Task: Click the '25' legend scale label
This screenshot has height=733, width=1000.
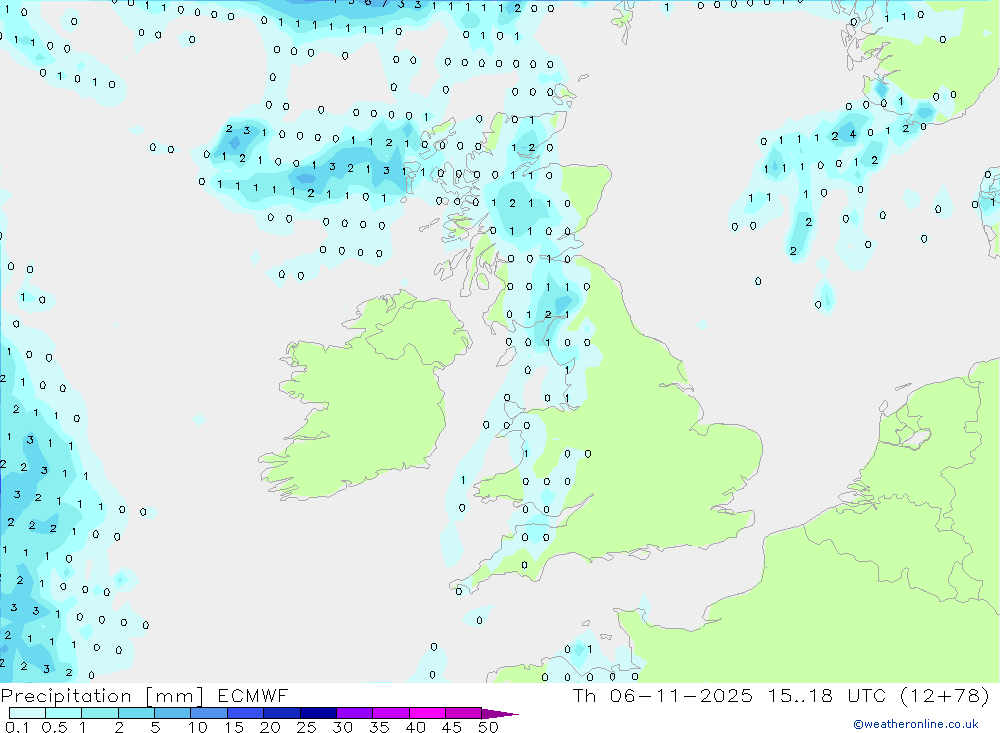Action: click(306, 727)
